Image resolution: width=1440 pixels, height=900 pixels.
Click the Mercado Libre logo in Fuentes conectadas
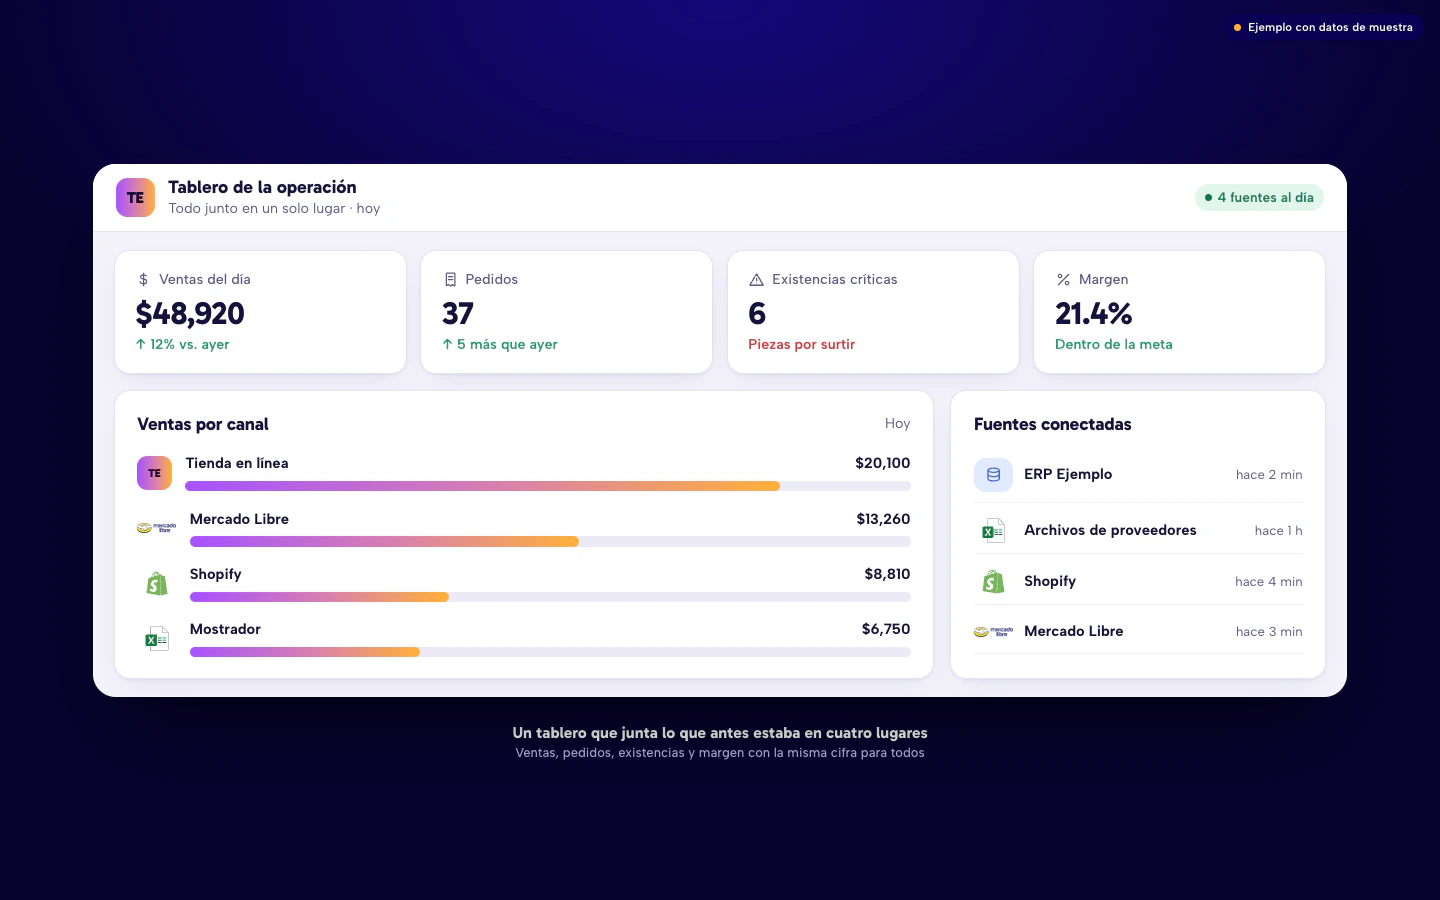click(993, 632)
